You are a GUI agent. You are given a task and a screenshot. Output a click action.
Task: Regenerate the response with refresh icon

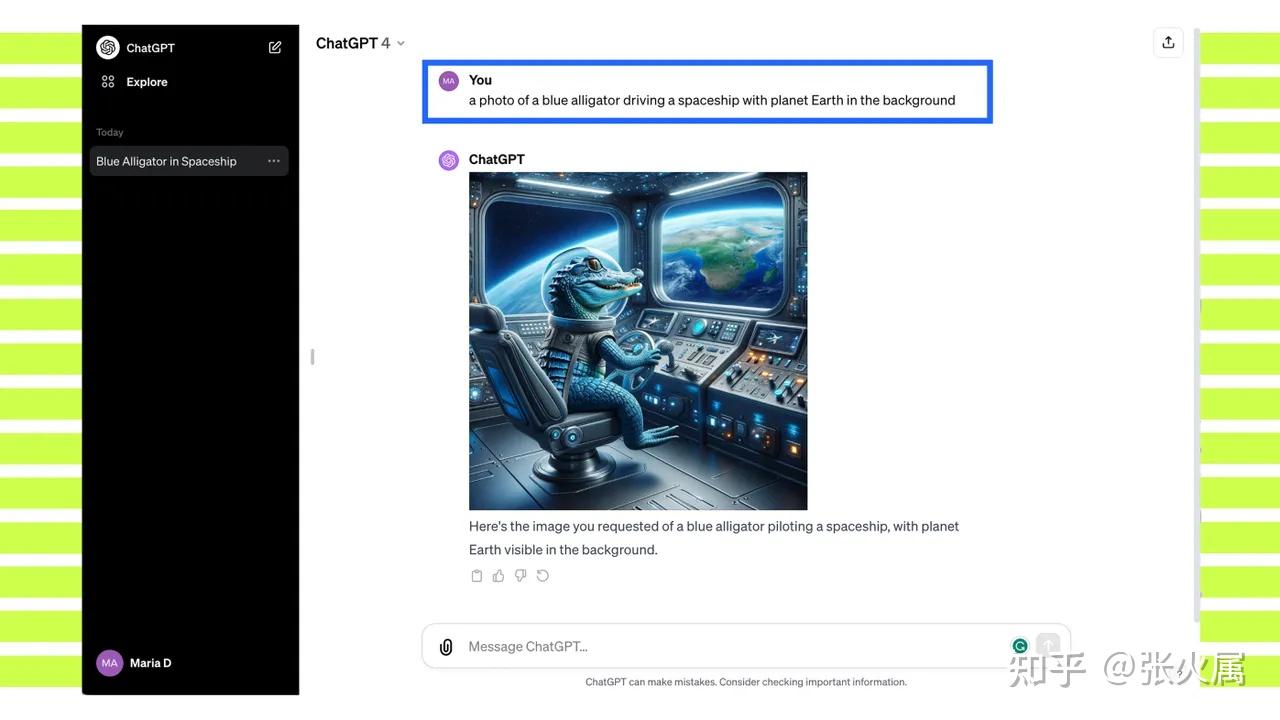(x=543, y=576)
